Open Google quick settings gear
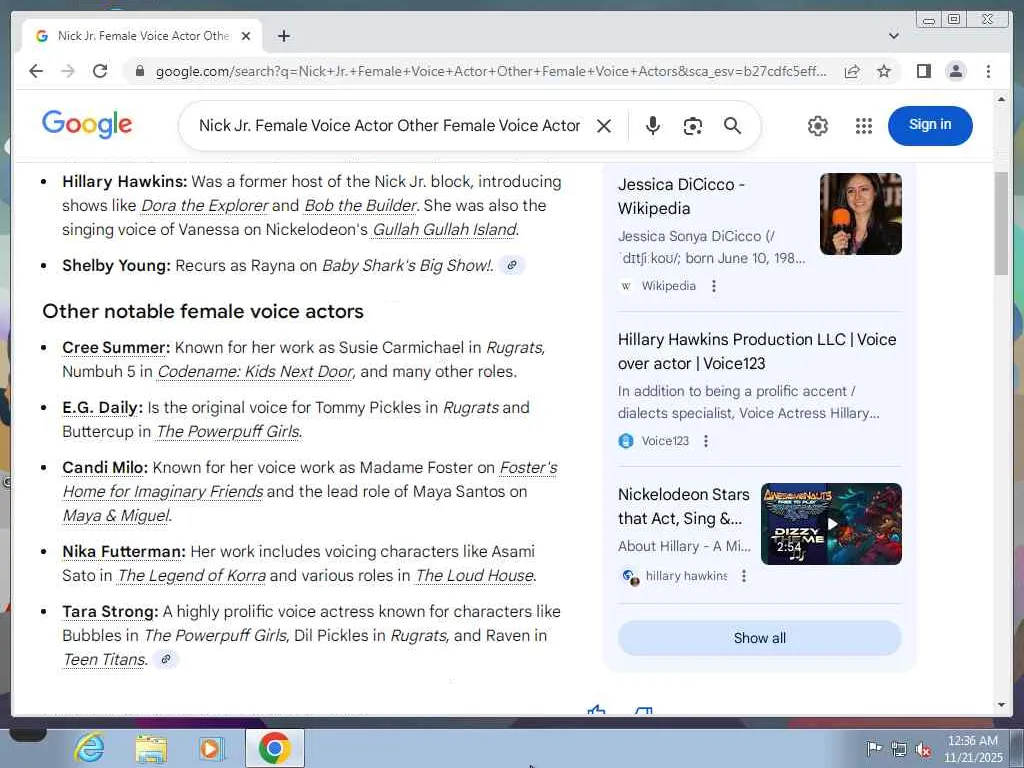 818,125
